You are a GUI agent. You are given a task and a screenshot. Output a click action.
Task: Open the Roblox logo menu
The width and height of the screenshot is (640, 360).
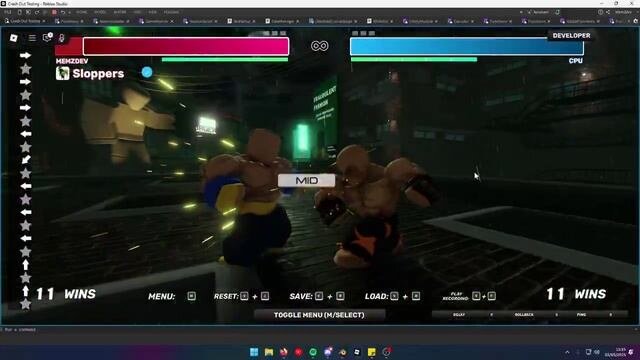pos(13,38)
